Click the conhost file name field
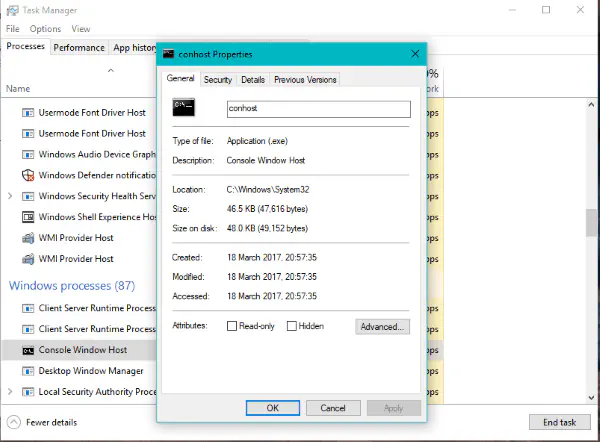 [319, 109]
